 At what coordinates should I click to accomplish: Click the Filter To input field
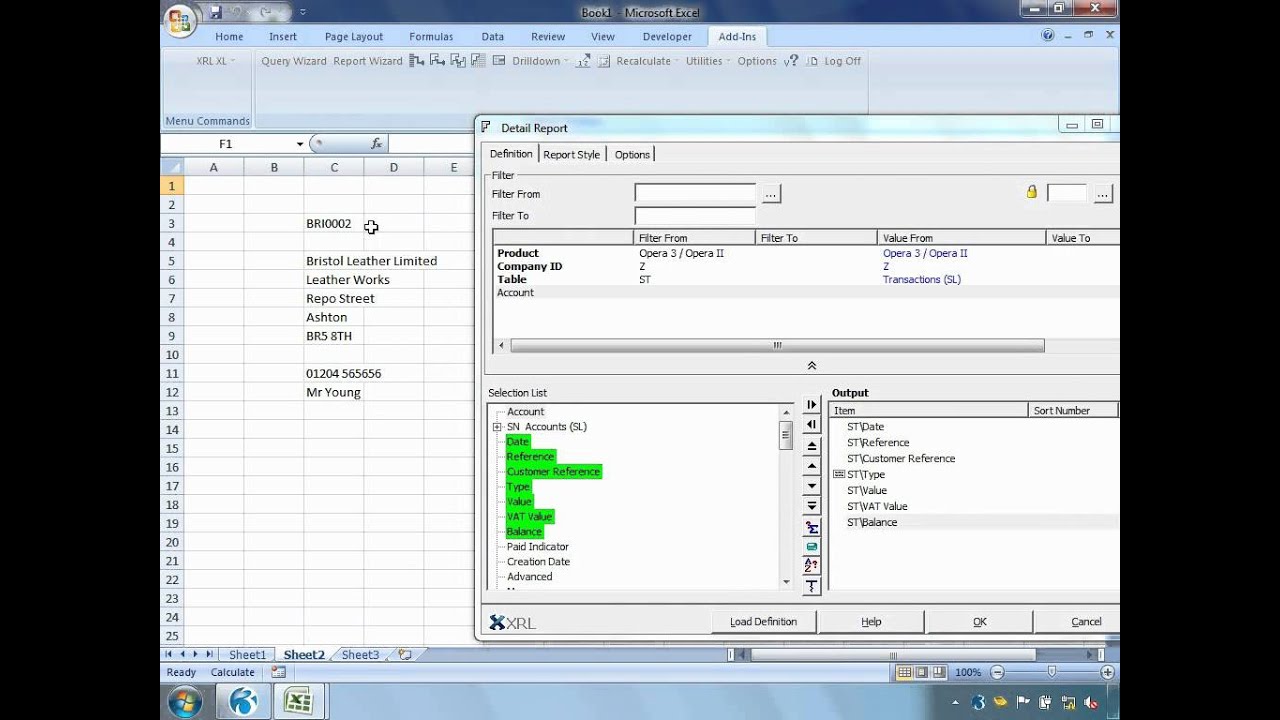(x=696, y=215)
